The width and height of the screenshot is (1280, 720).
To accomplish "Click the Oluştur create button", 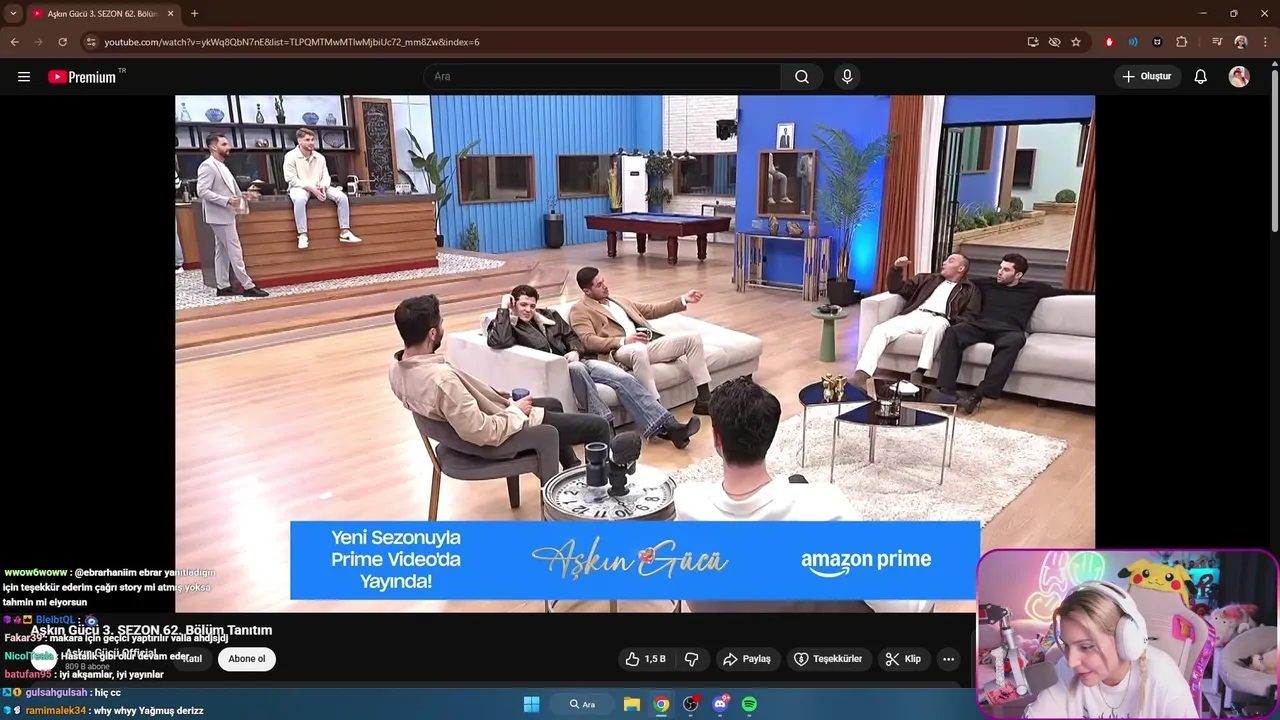I will [1147, 76].
